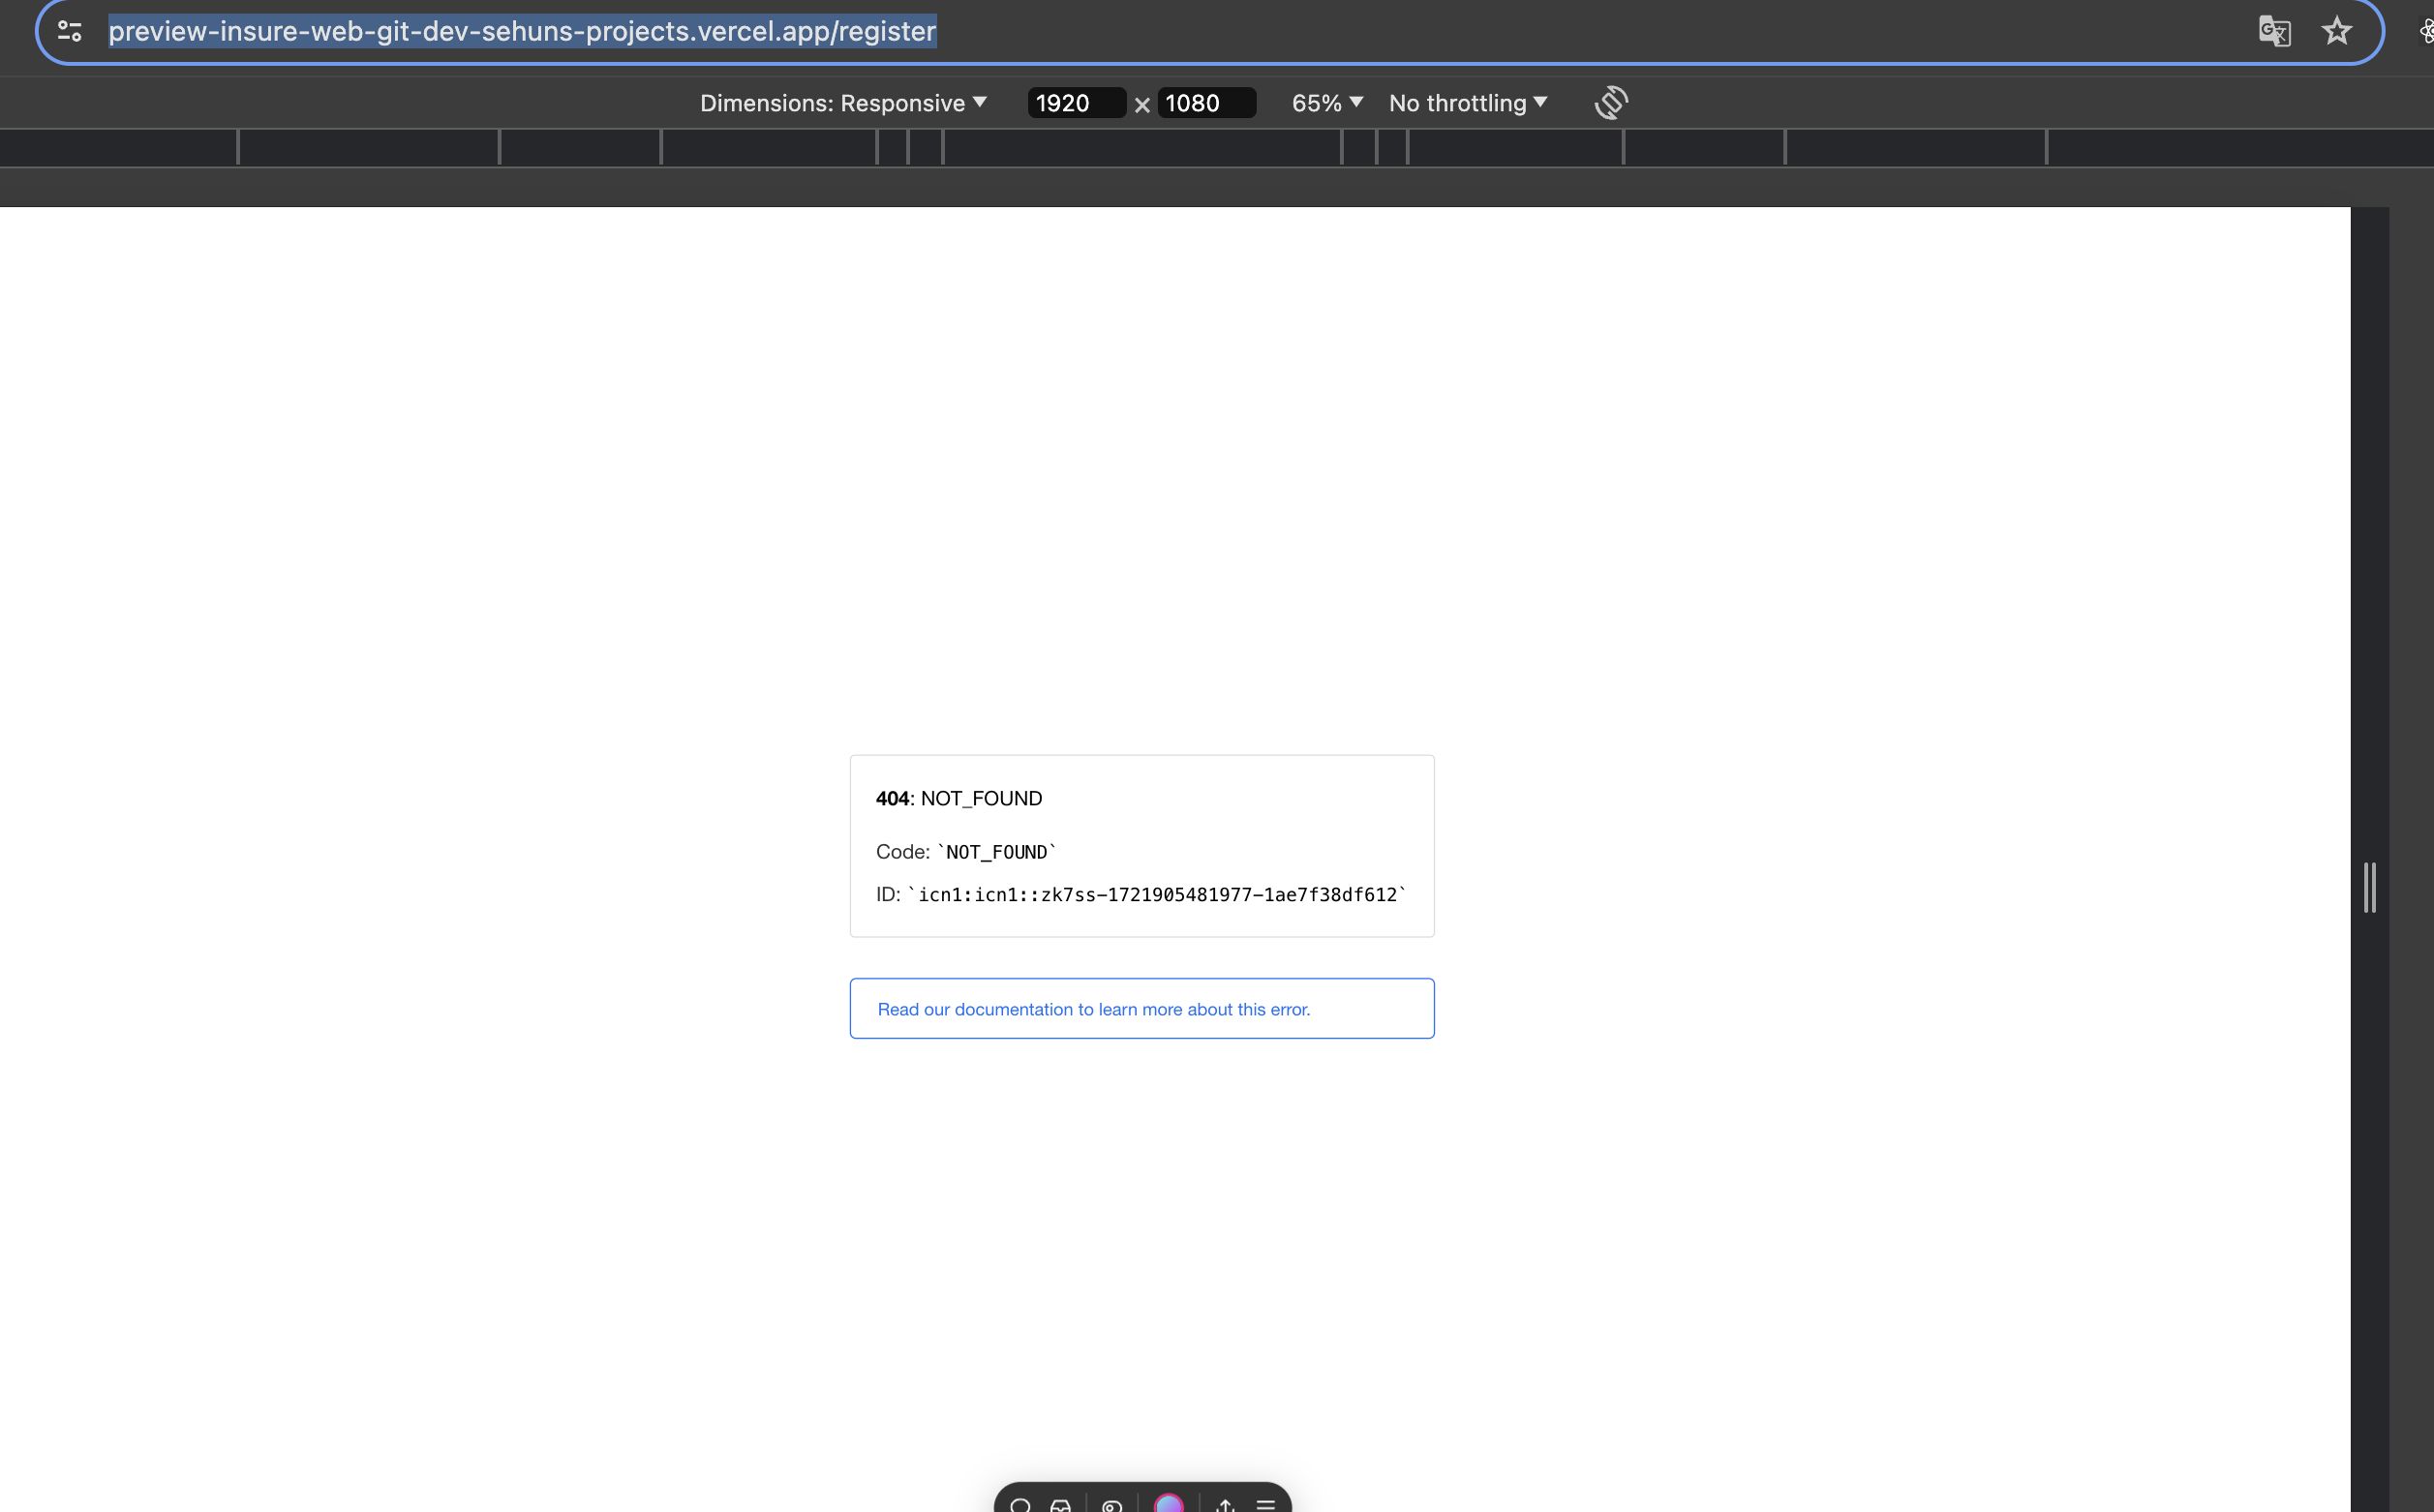Open the Vercel toolbar hamburger menu

1266,1504
